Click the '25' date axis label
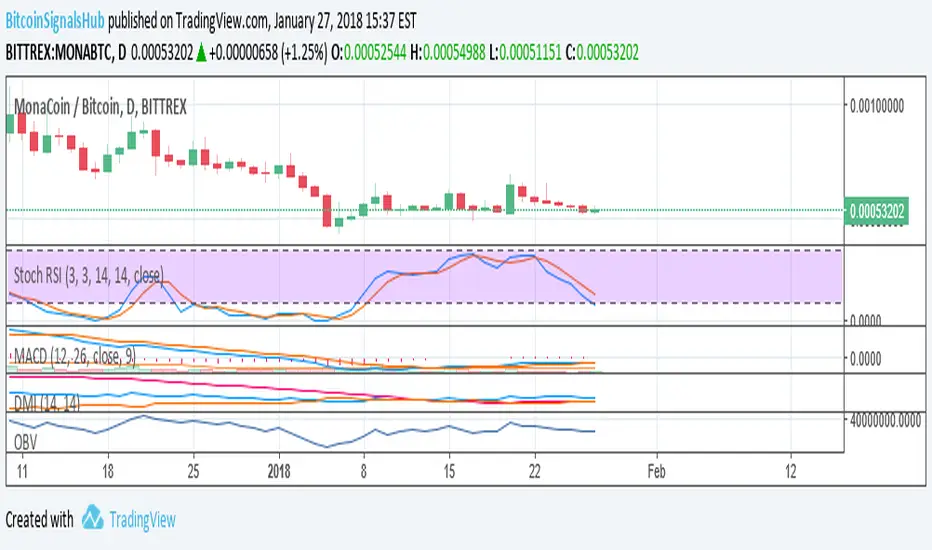 coord(193,472)
